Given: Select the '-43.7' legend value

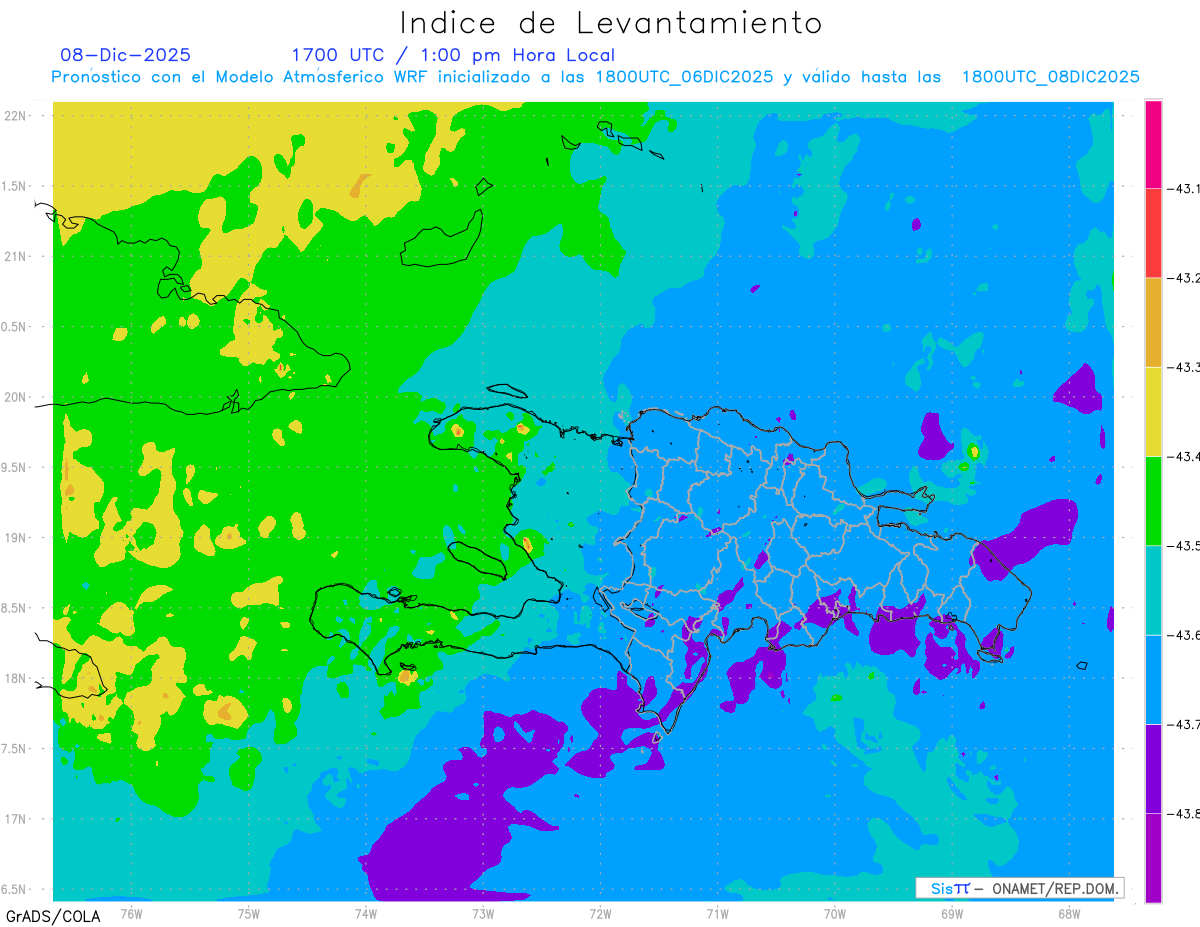Looking at the screenshot, I should point(1183,724).
